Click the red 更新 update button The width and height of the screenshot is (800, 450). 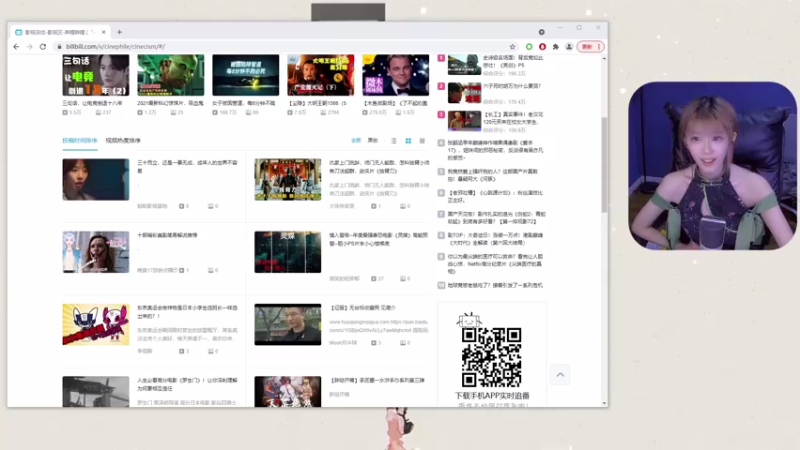coord(590,46)
